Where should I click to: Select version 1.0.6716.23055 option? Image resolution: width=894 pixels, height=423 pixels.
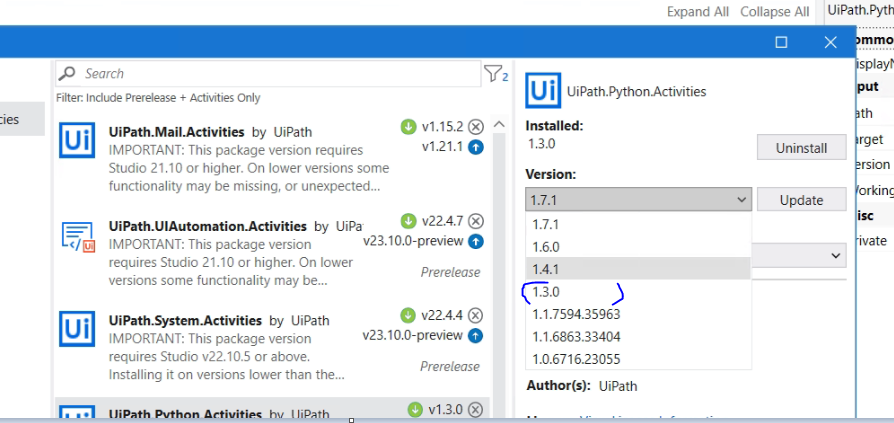pyautogui.click(x=576, y=359)
